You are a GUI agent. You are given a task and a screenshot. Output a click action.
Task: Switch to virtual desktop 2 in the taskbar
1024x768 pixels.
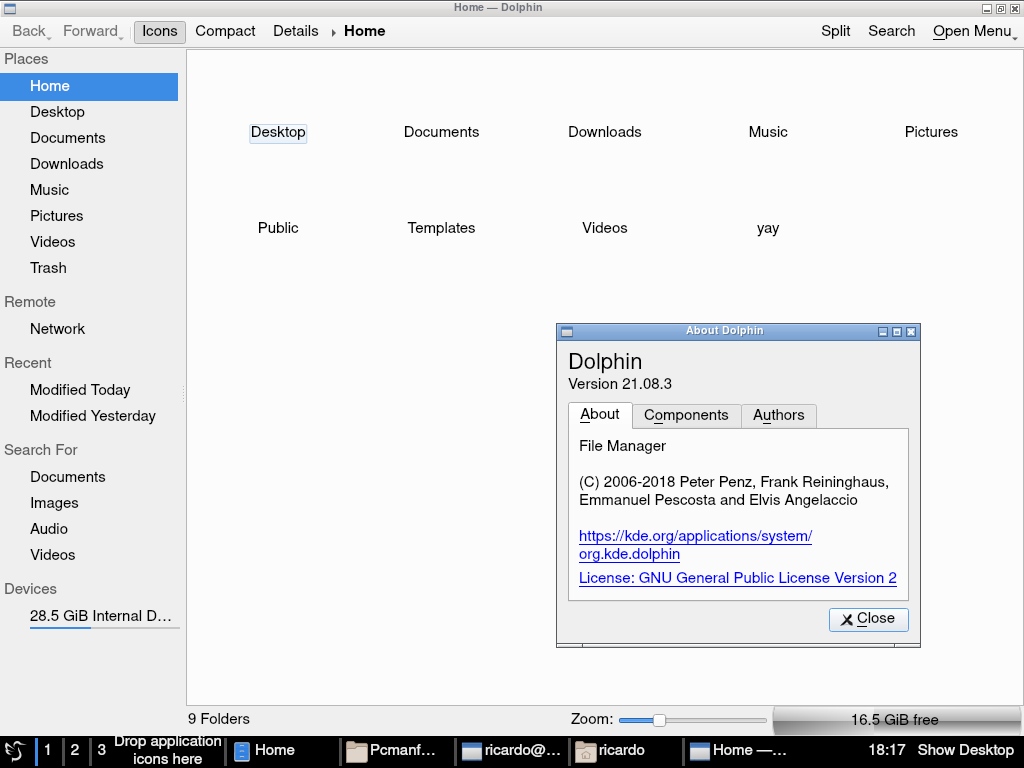(75, 750)
